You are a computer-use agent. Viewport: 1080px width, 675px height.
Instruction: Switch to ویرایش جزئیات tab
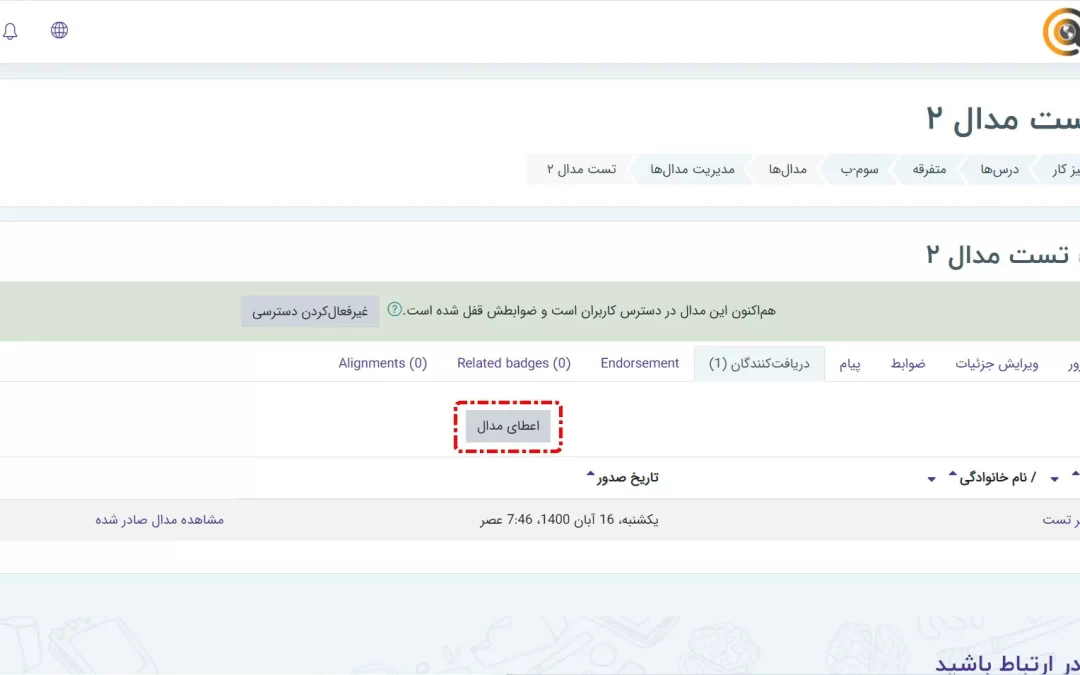pyautogui.click(x=997, y=364)
